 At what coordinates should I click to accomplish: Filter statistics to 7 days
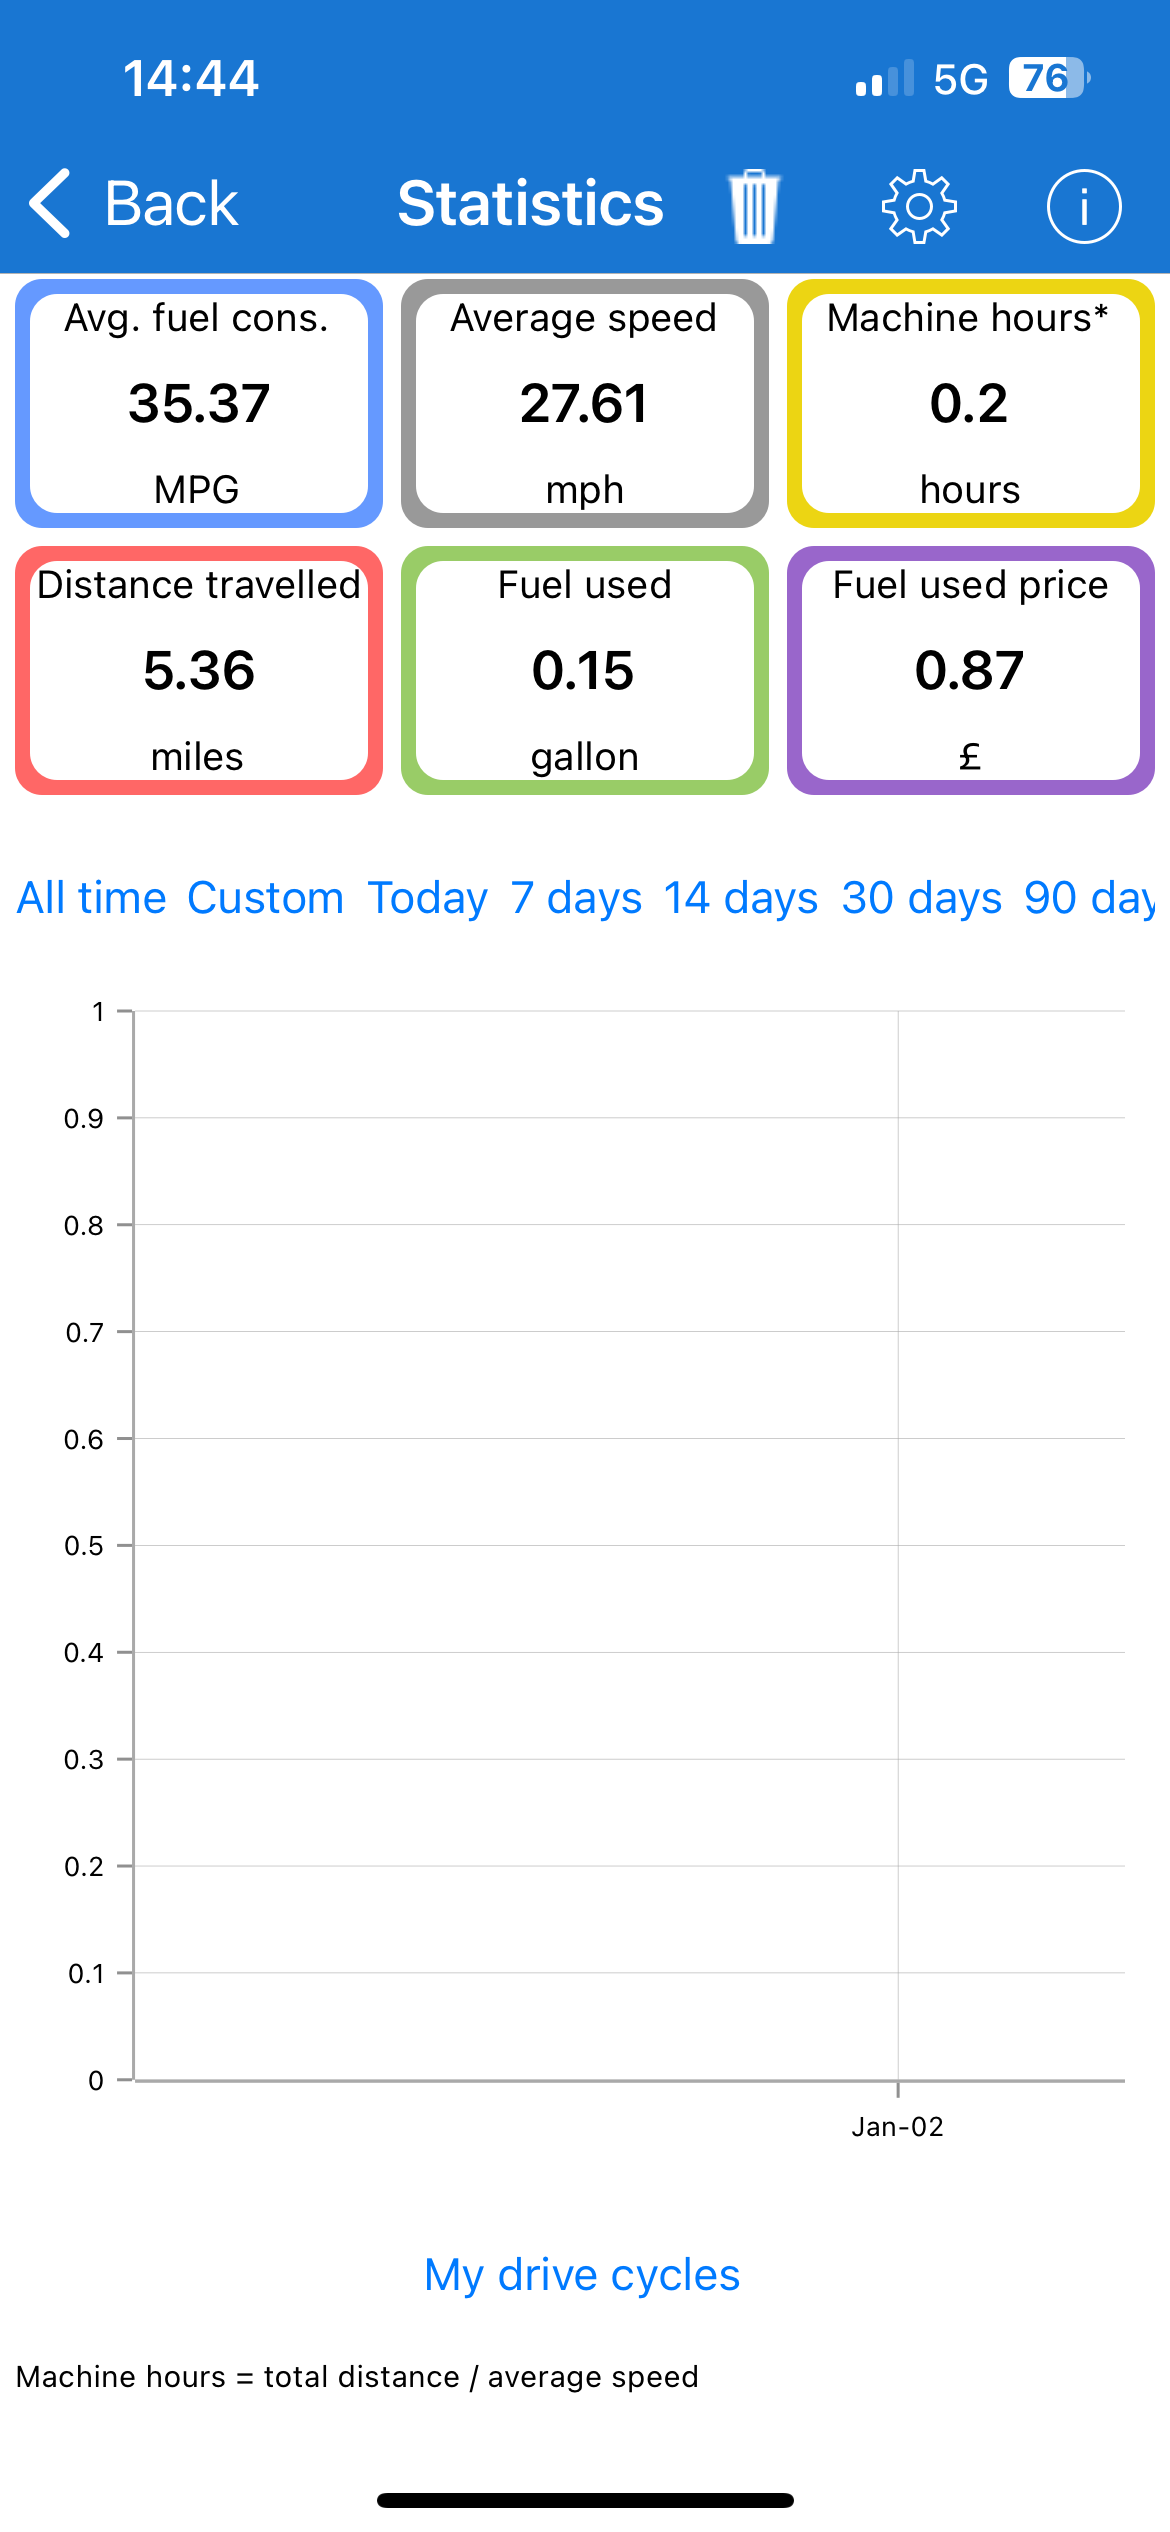[576, 898]
